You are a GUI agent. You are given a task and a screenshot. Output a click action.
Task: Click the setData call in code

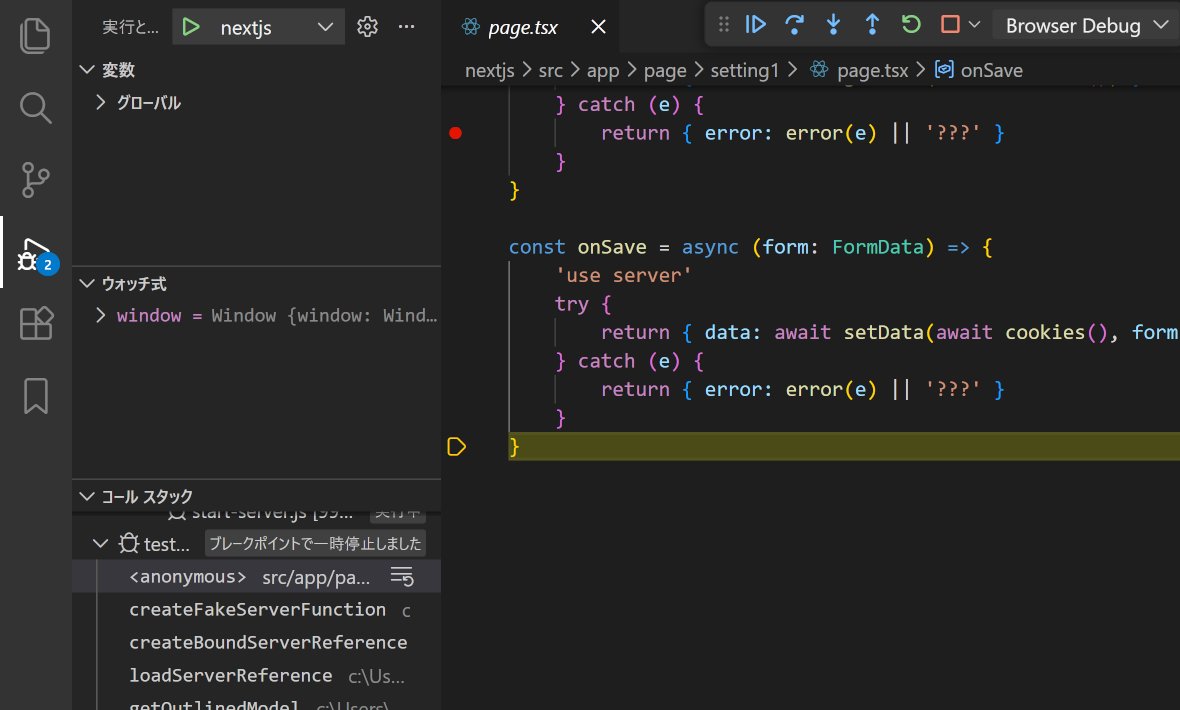pos(883,332)
